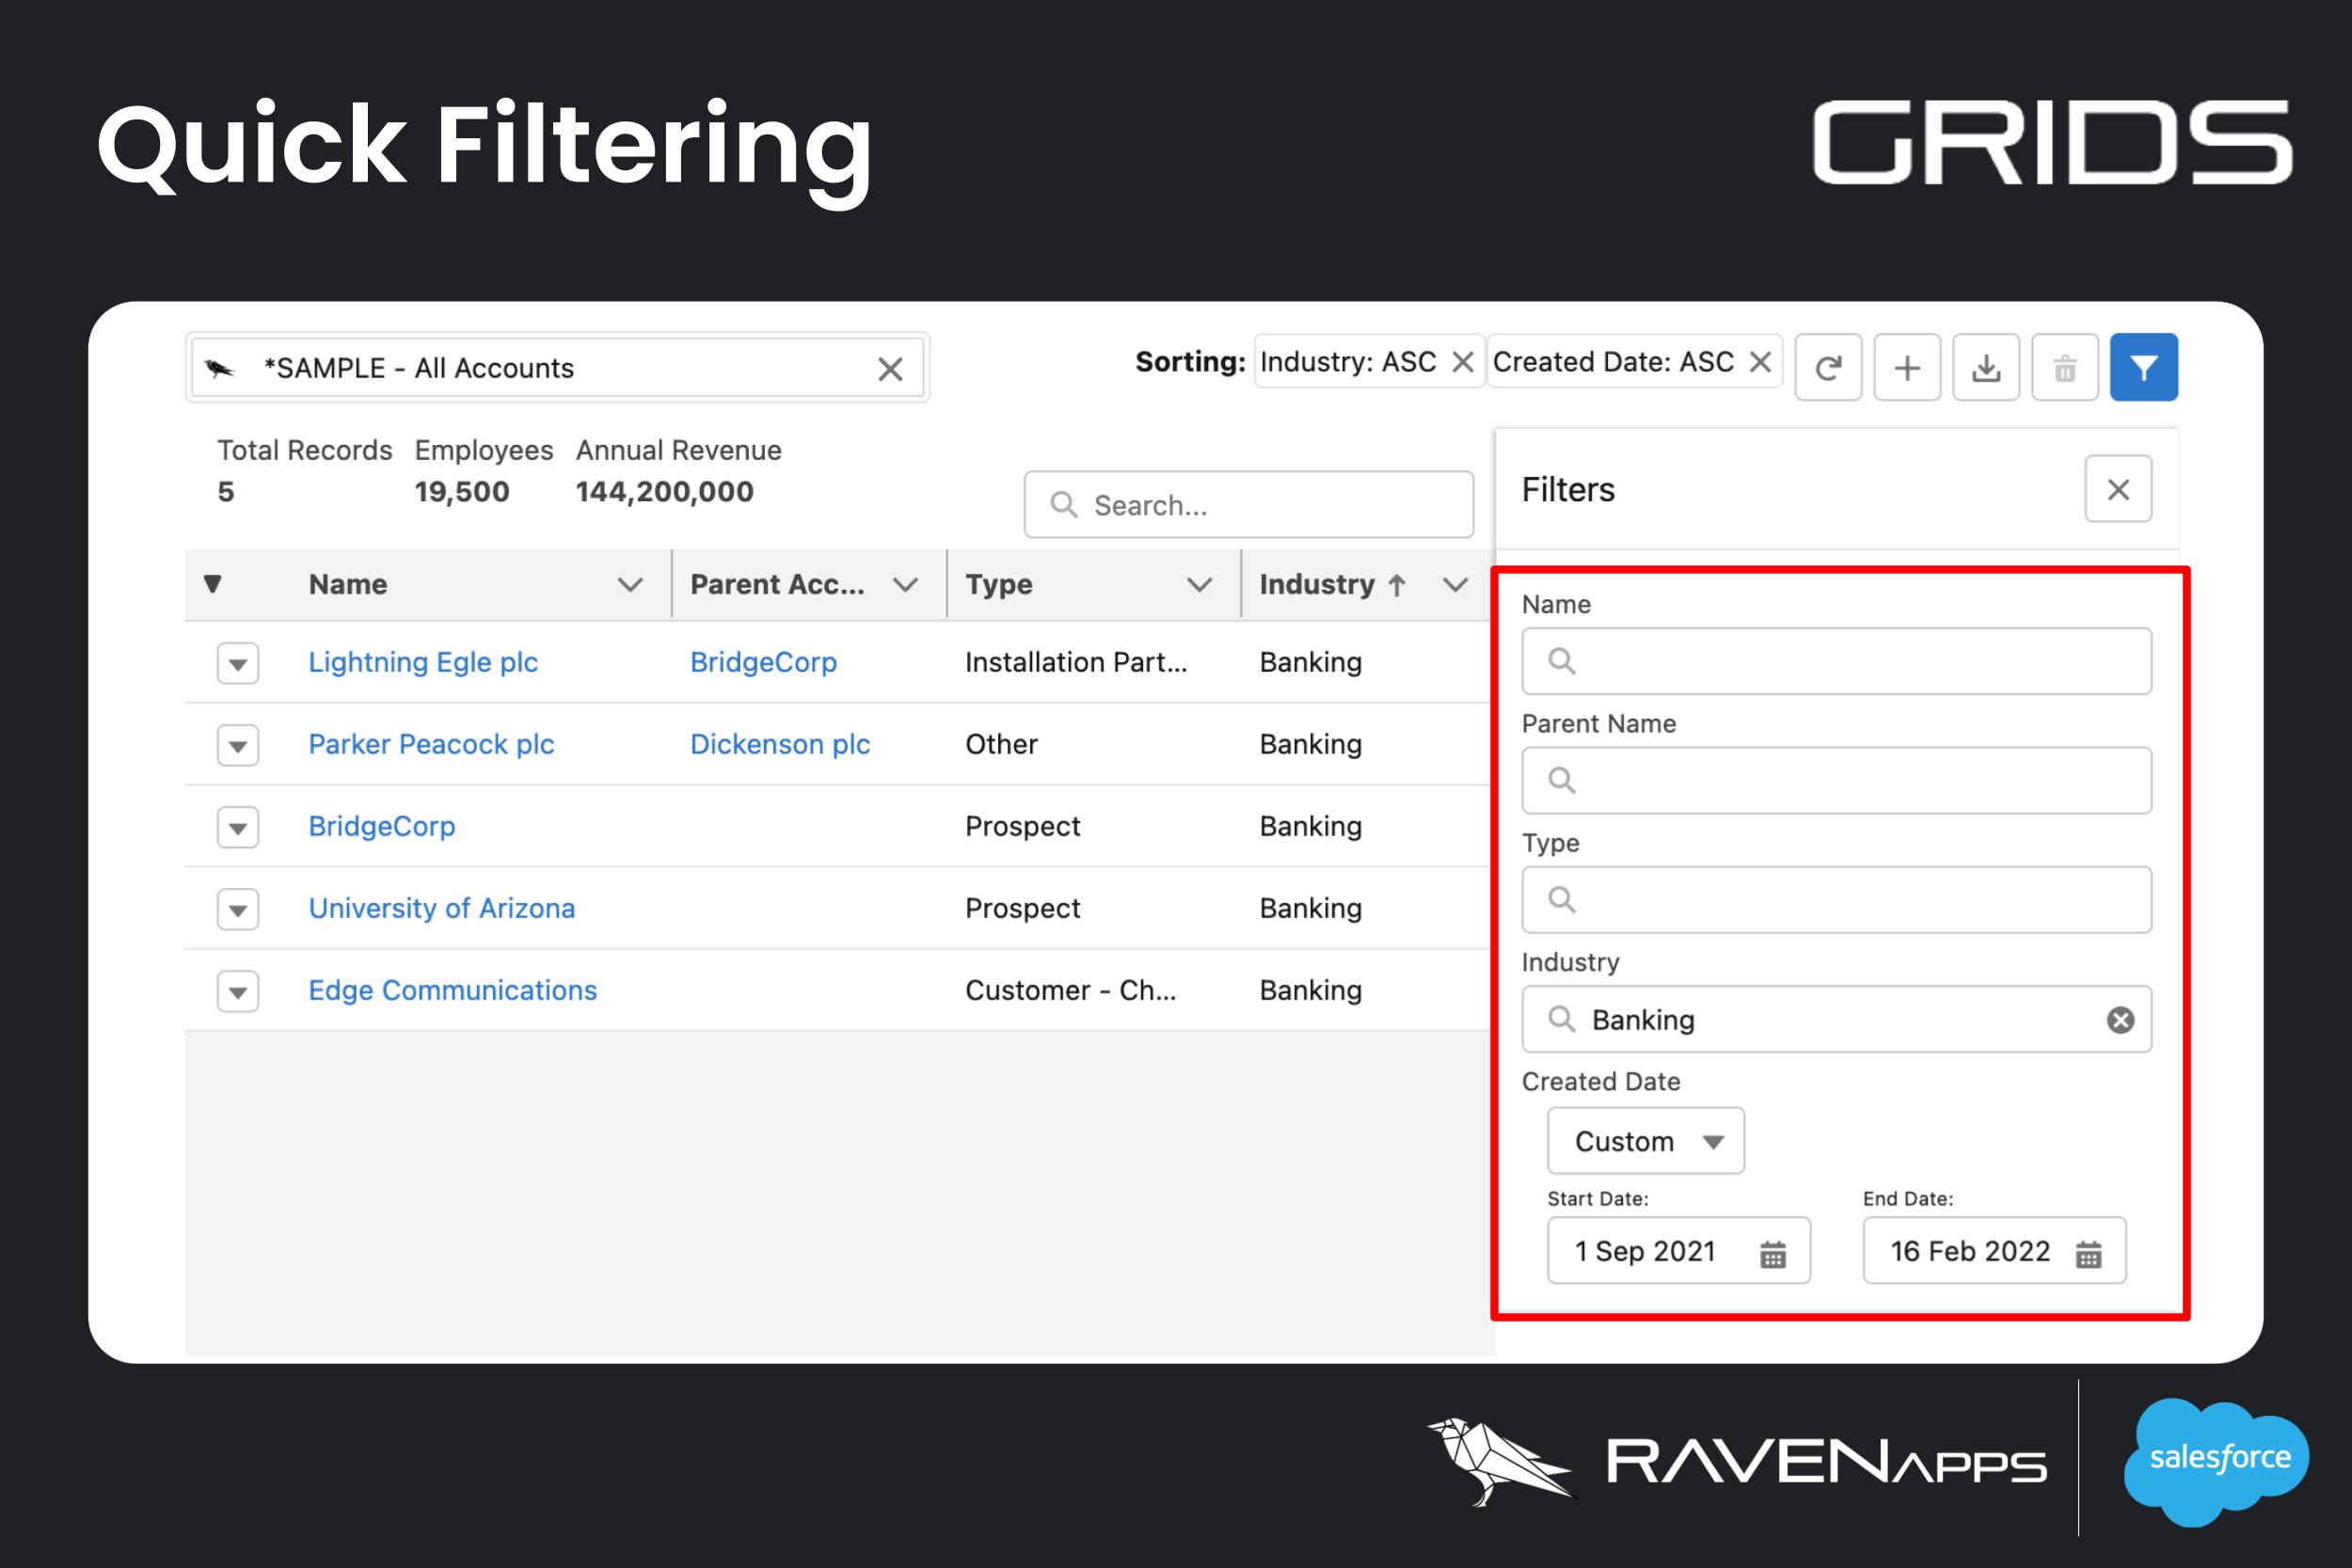
Task: Click the trash delete icon
Action: pyautogui.click(x=2064, y=368)
